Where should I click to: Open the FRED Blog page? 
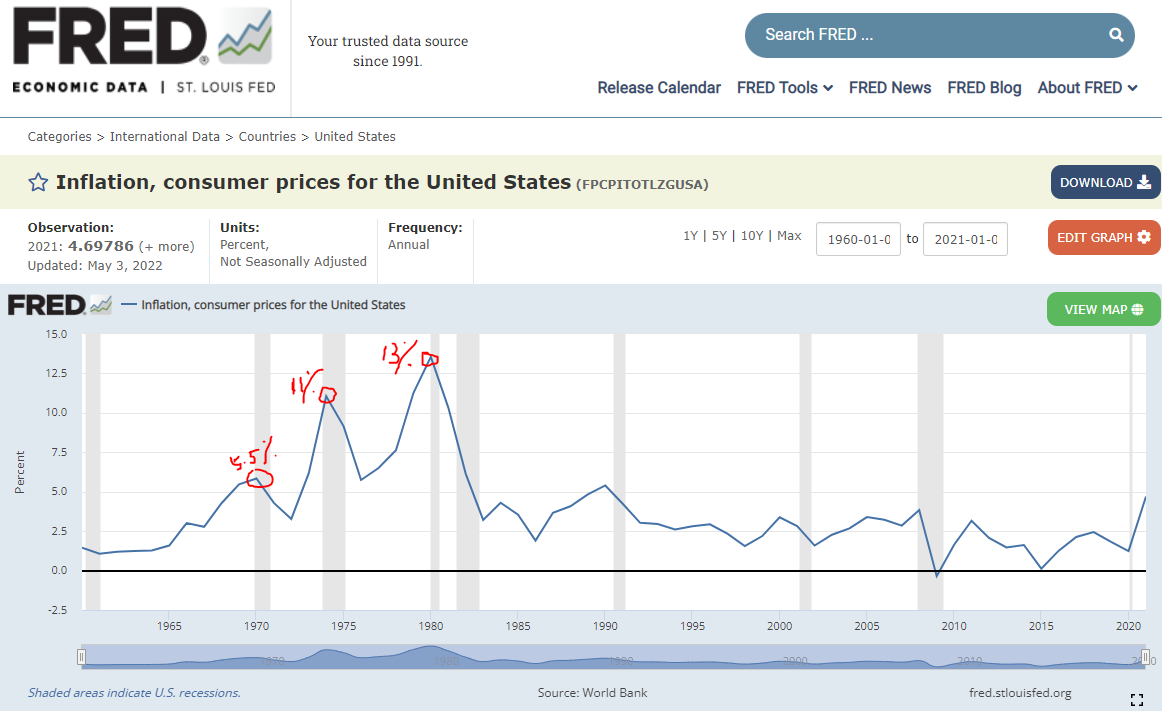tap(984, 88)
